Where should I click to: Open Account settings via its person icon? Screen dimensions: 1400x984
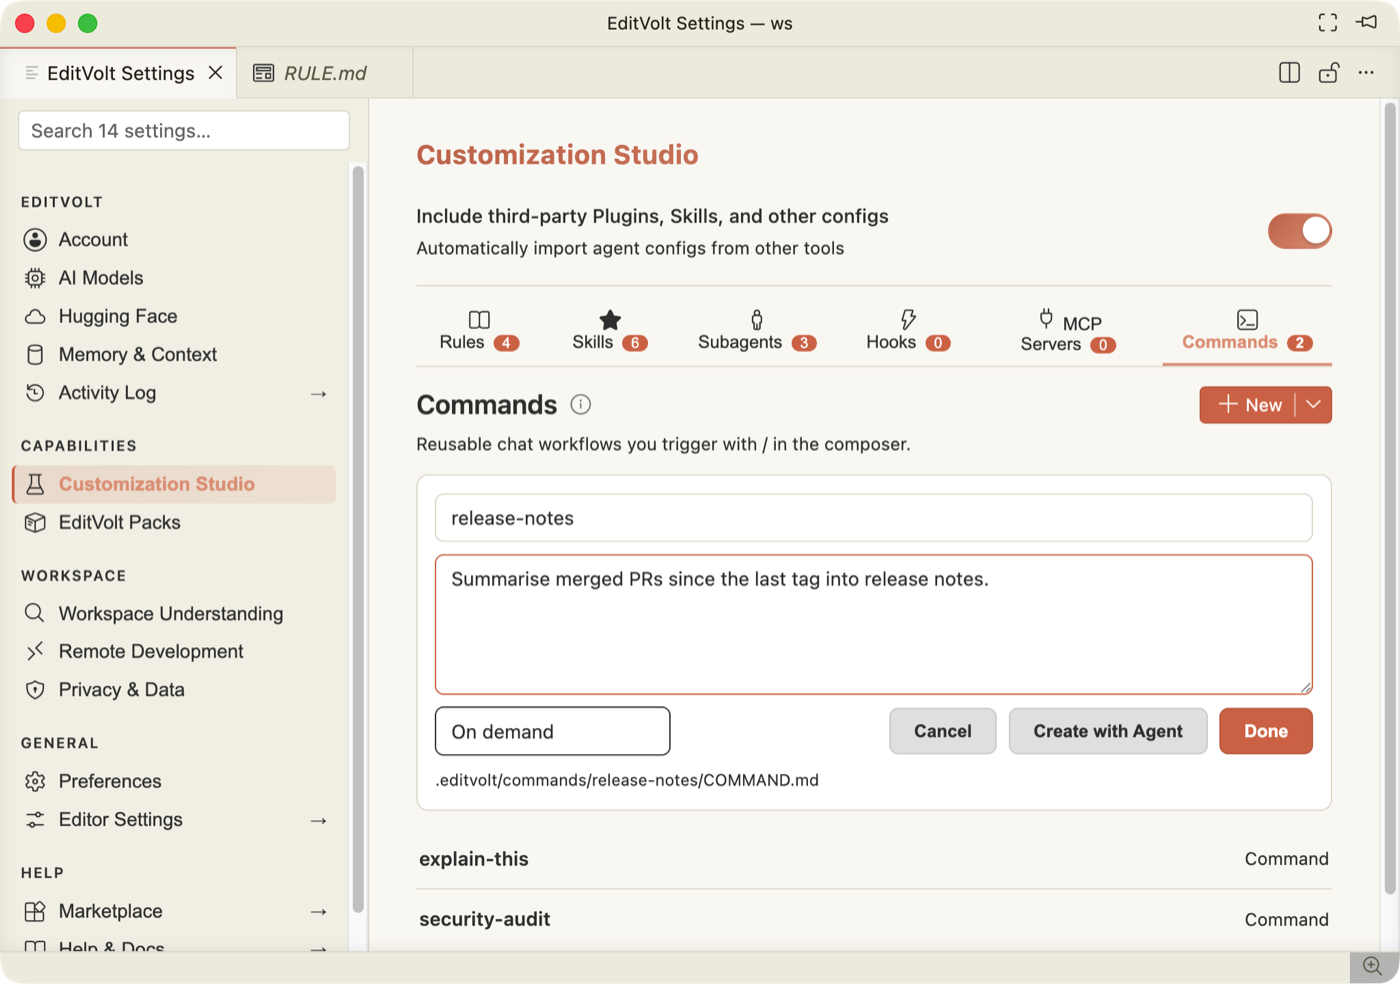pos(35,240)
